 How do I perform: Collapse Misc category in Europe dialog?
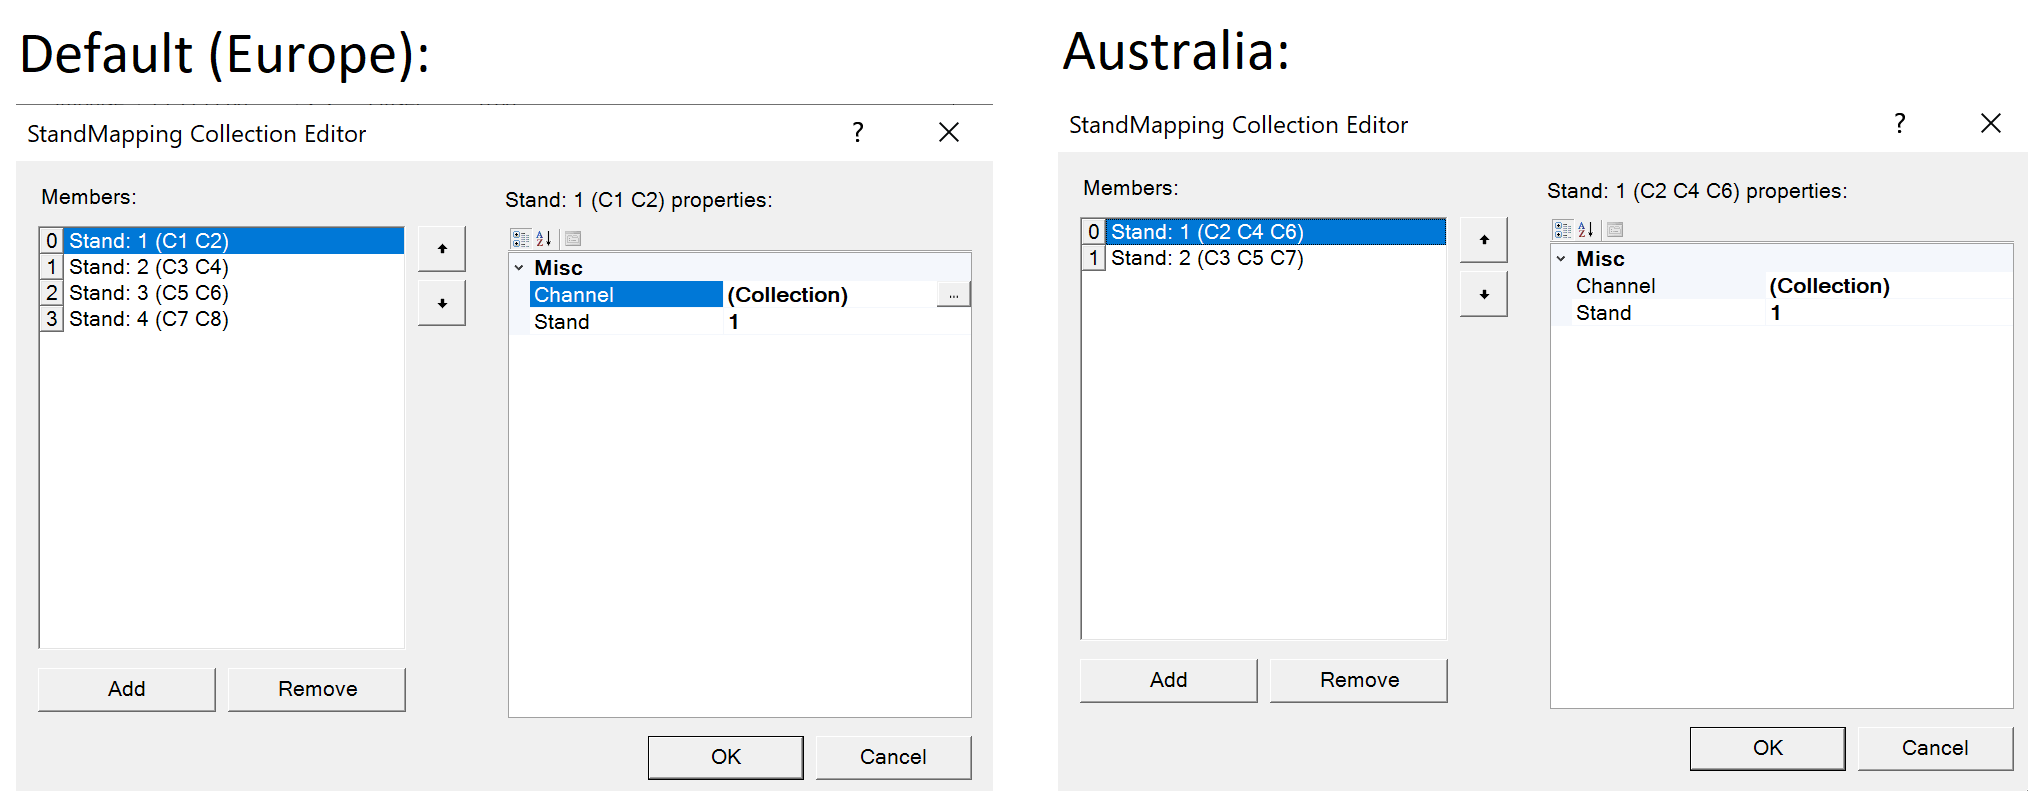point(519,268)
